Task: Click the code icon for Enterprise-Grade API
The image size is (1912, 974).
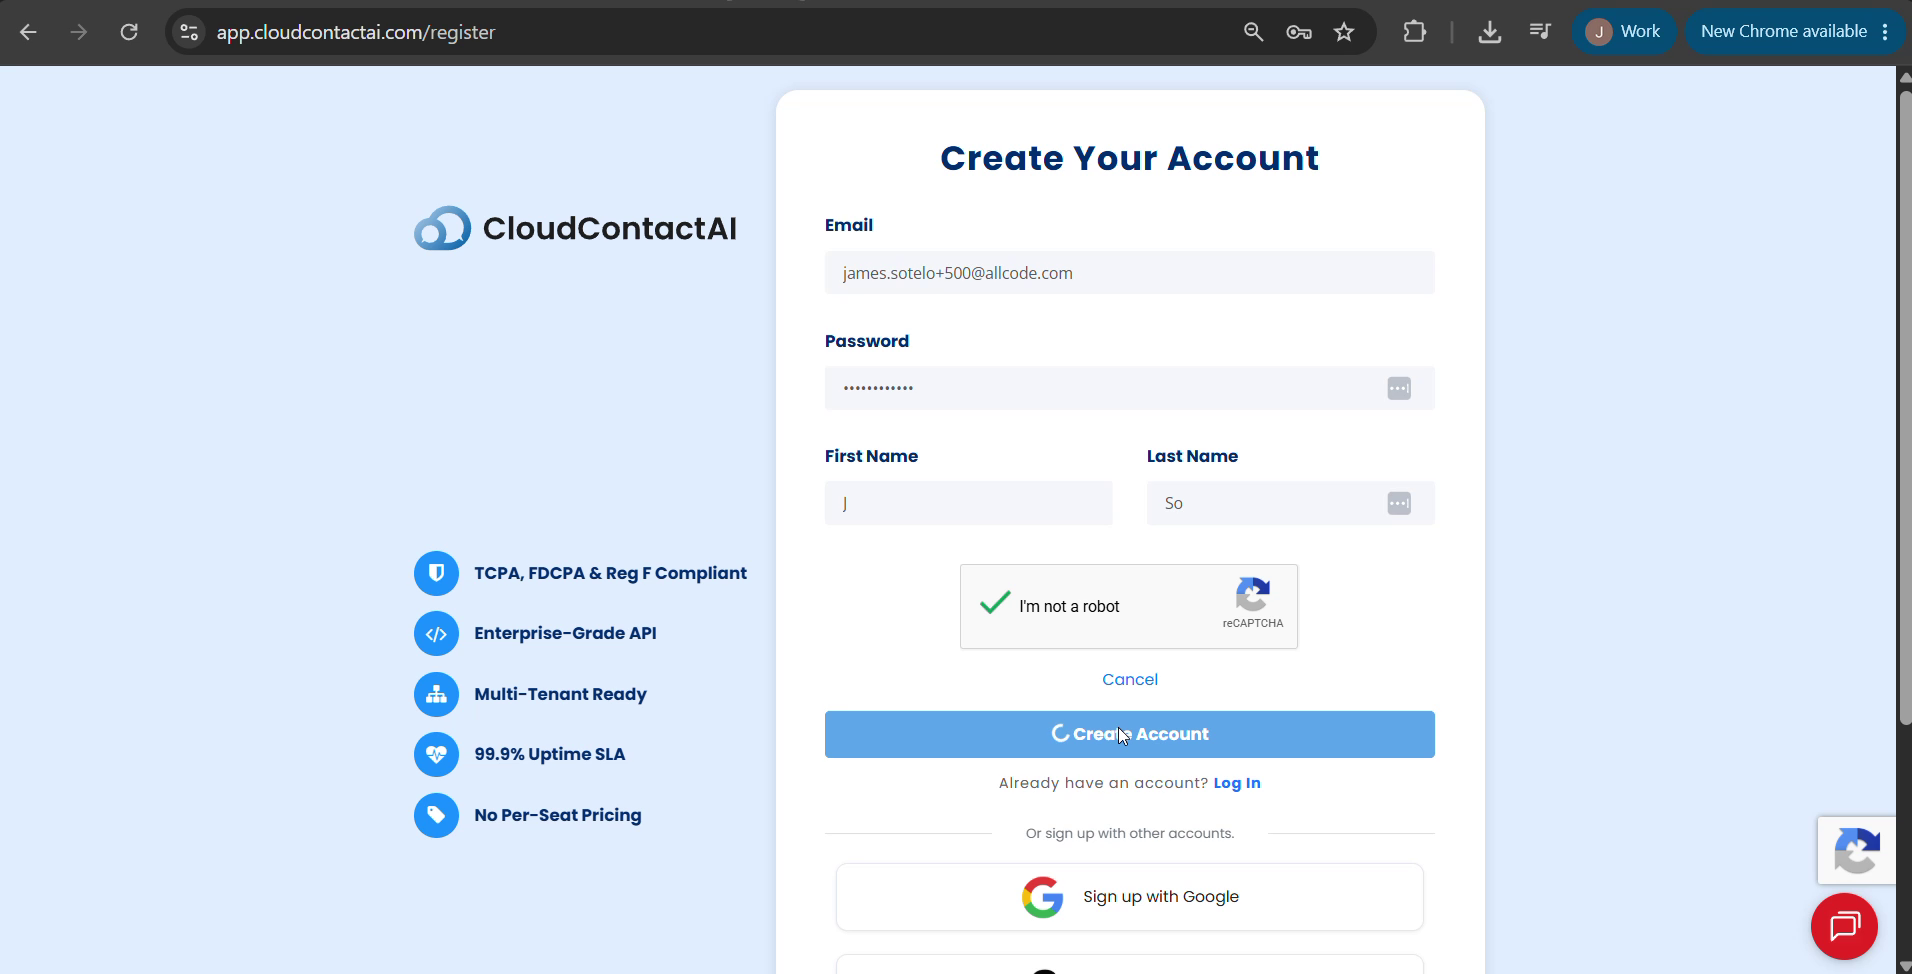Action: (x=436, y=633)
